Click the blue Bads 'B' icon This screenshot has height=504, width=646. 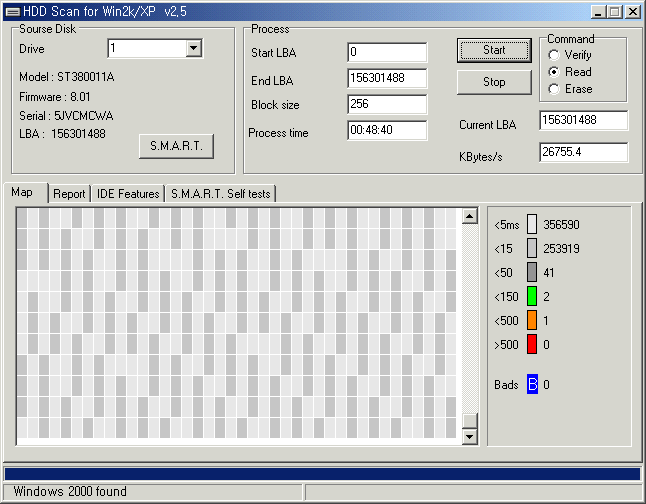[x=532, y=384]
